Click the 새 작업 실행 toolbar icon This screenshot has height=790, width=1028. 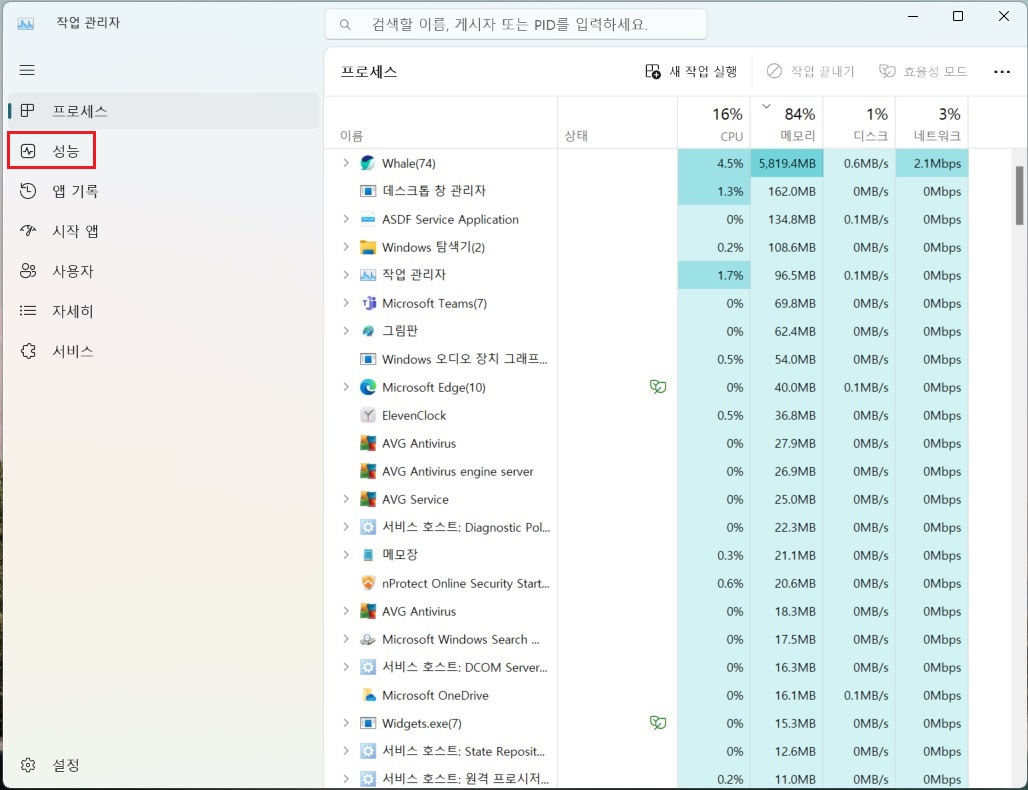(x=652, y=71)
